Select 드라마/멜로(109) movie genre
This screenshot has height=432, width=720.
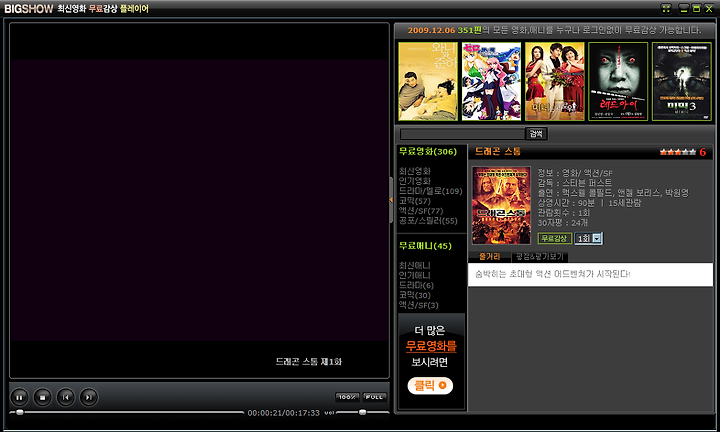pyautogui.click(x=430, y=191)
